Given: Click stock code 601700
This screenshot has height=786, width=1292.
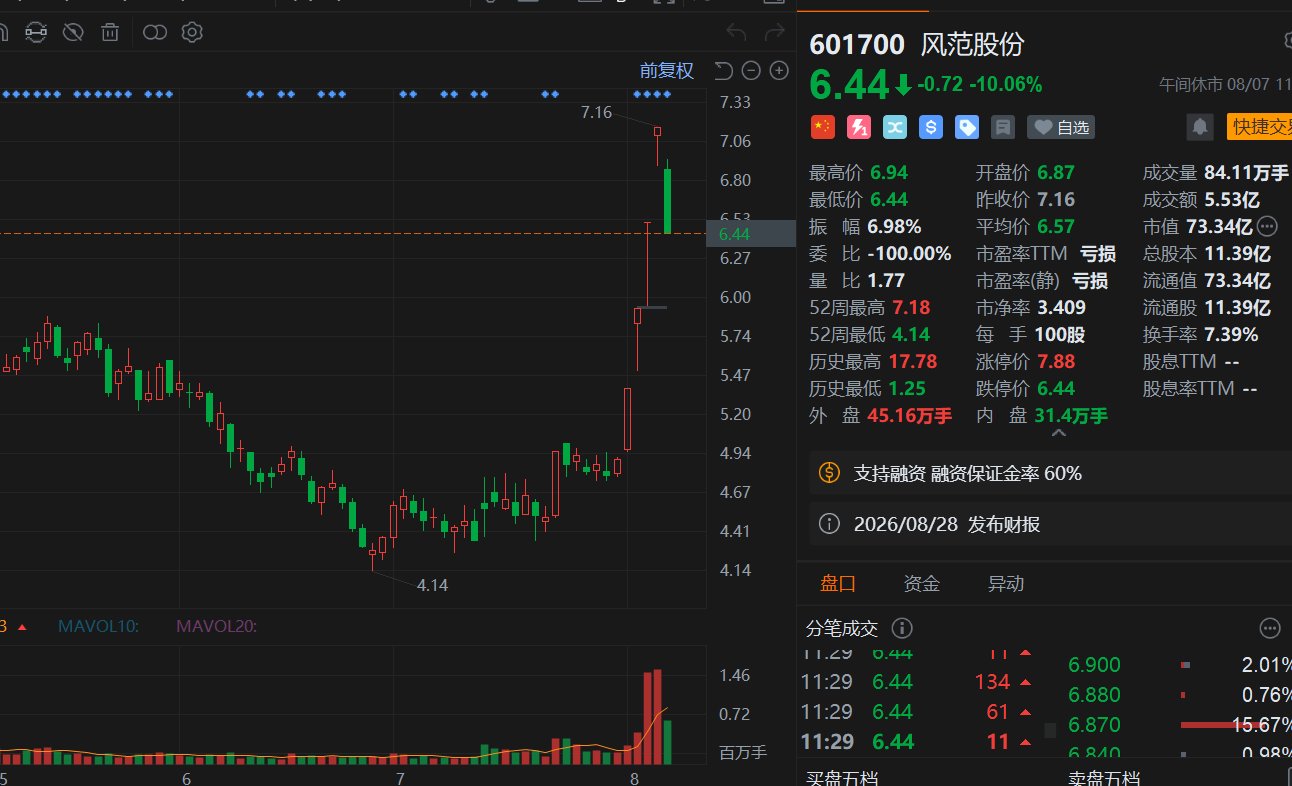Looking at the screenshot, I should (x=857, y=44).
